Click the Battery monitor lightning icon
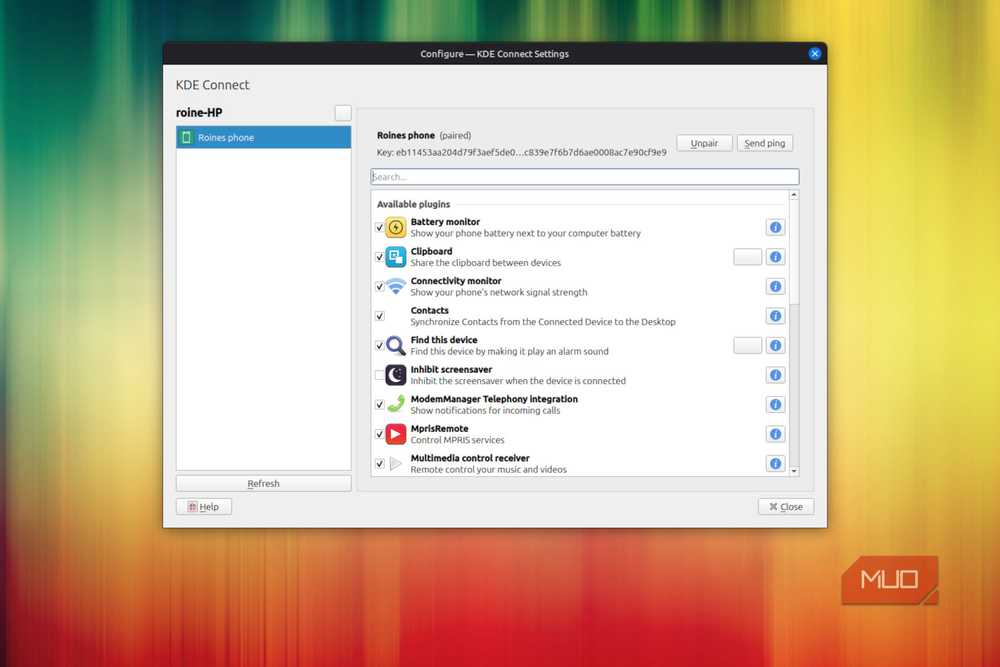 (x=395, y=228)
